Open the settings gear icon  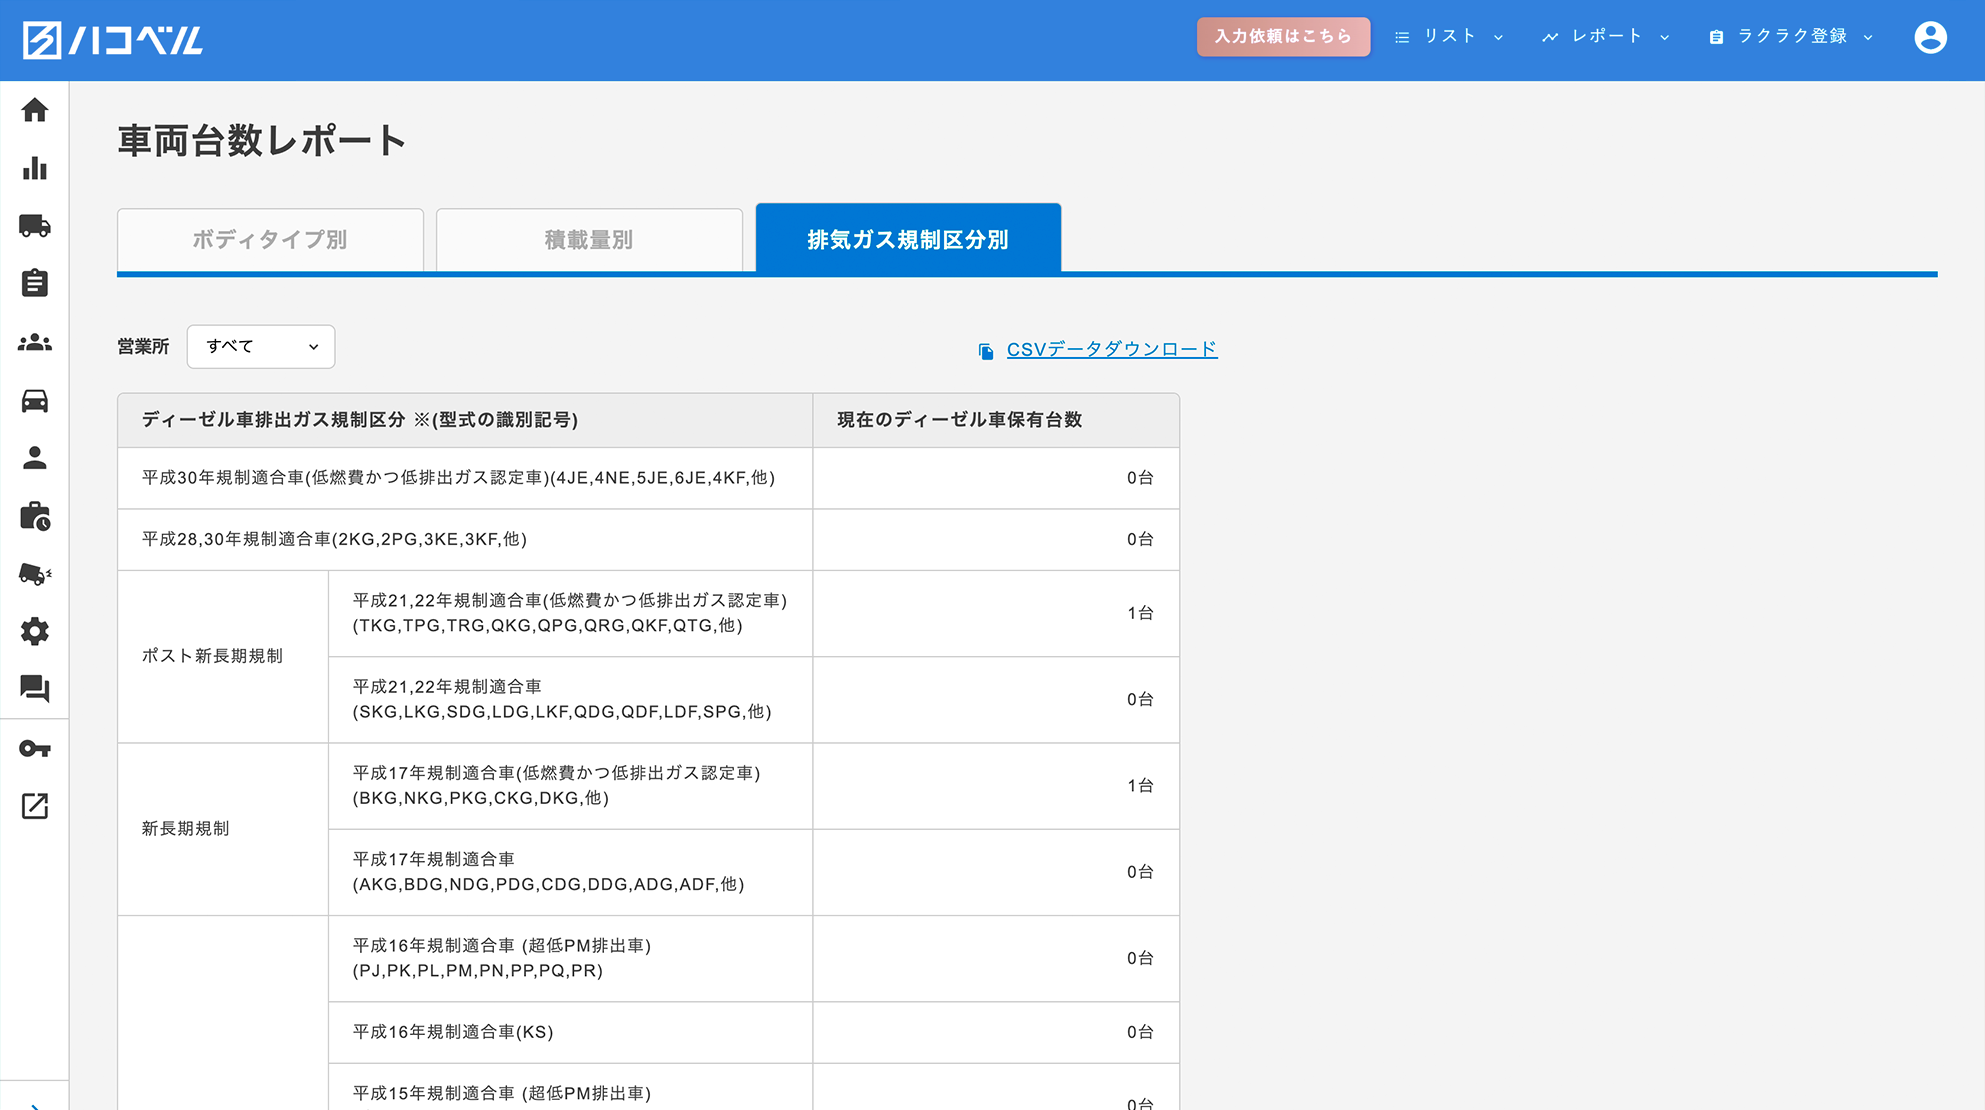point(35,631)
